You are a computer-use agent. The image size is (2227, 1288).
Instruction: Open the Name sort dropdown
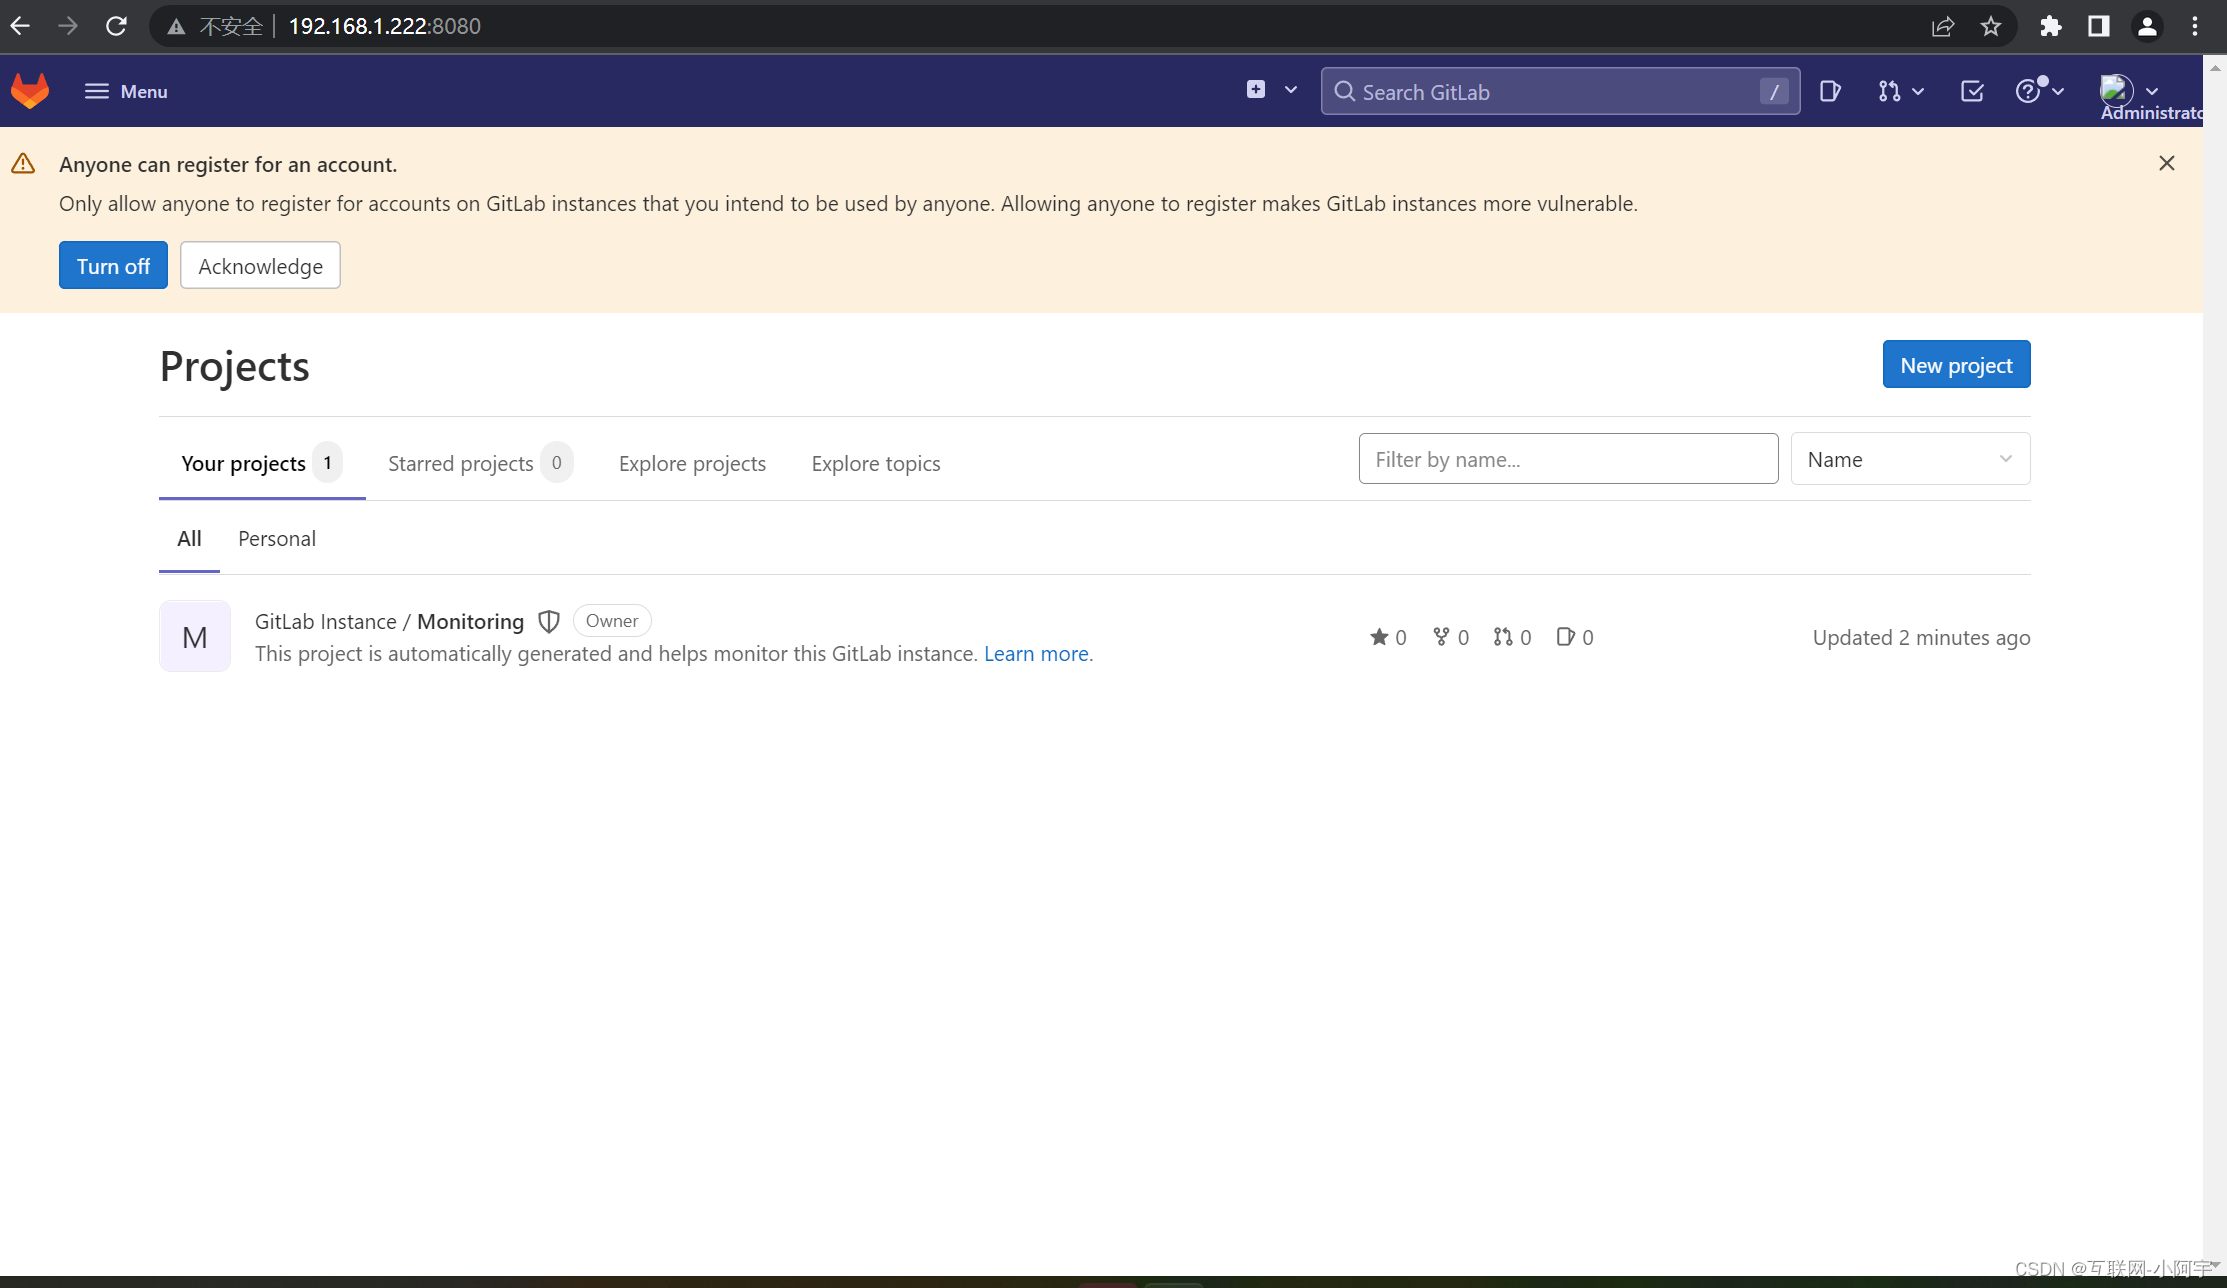(1910, 459)
